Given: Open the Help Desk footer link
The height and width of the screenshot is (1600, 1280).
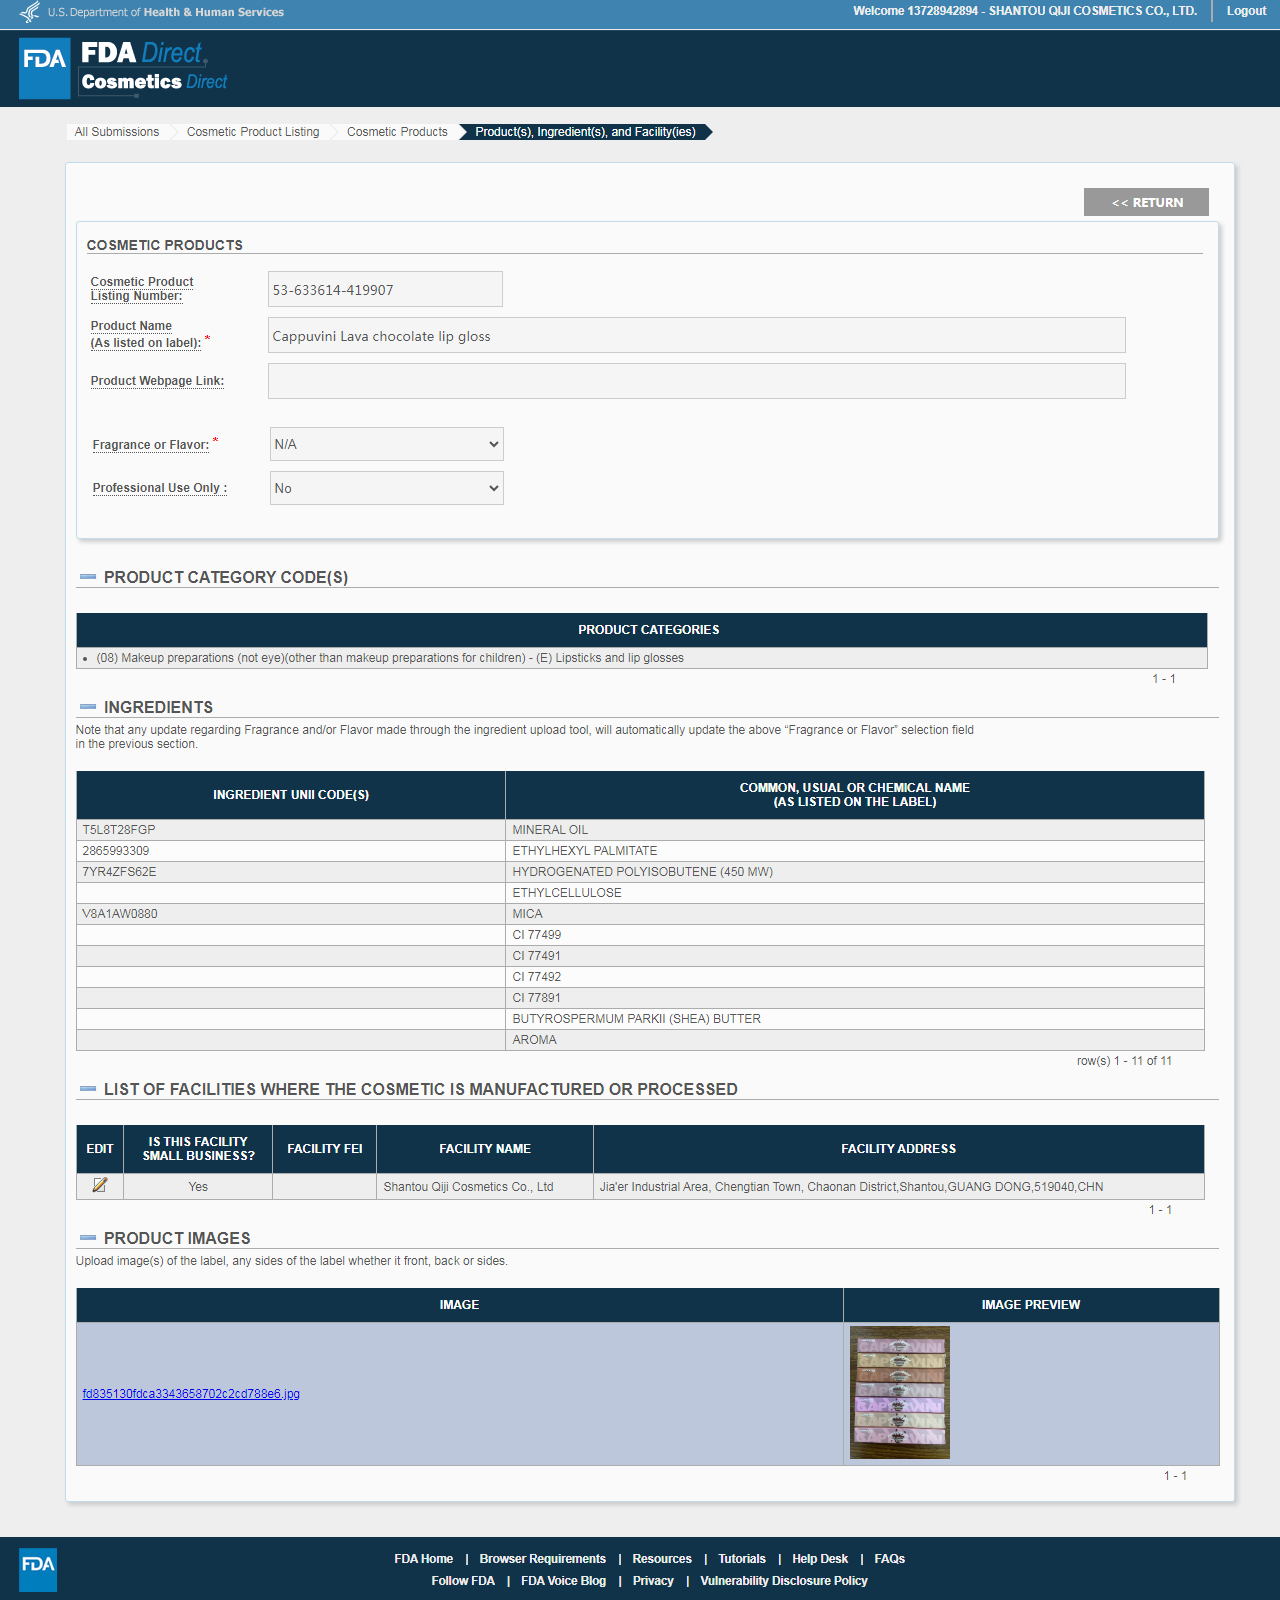Looking at the screenshot, I should (819, 1559).
